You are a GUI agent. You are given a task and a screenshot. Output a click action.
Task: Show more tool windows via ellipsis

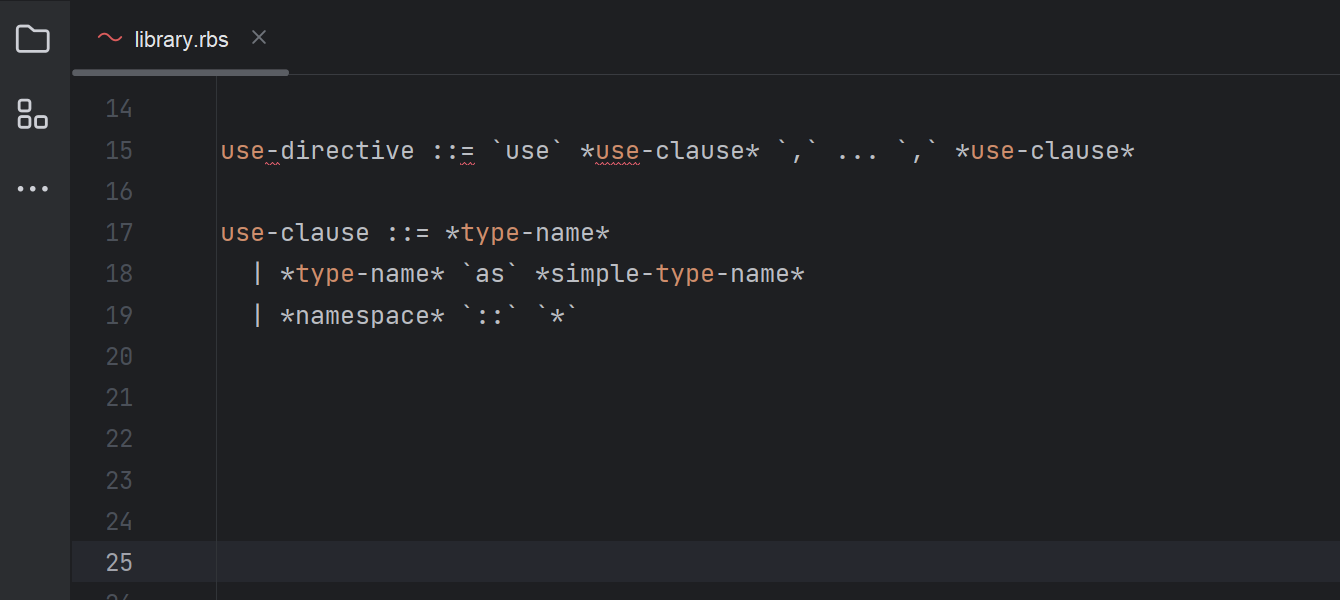[x=33, y=188]
